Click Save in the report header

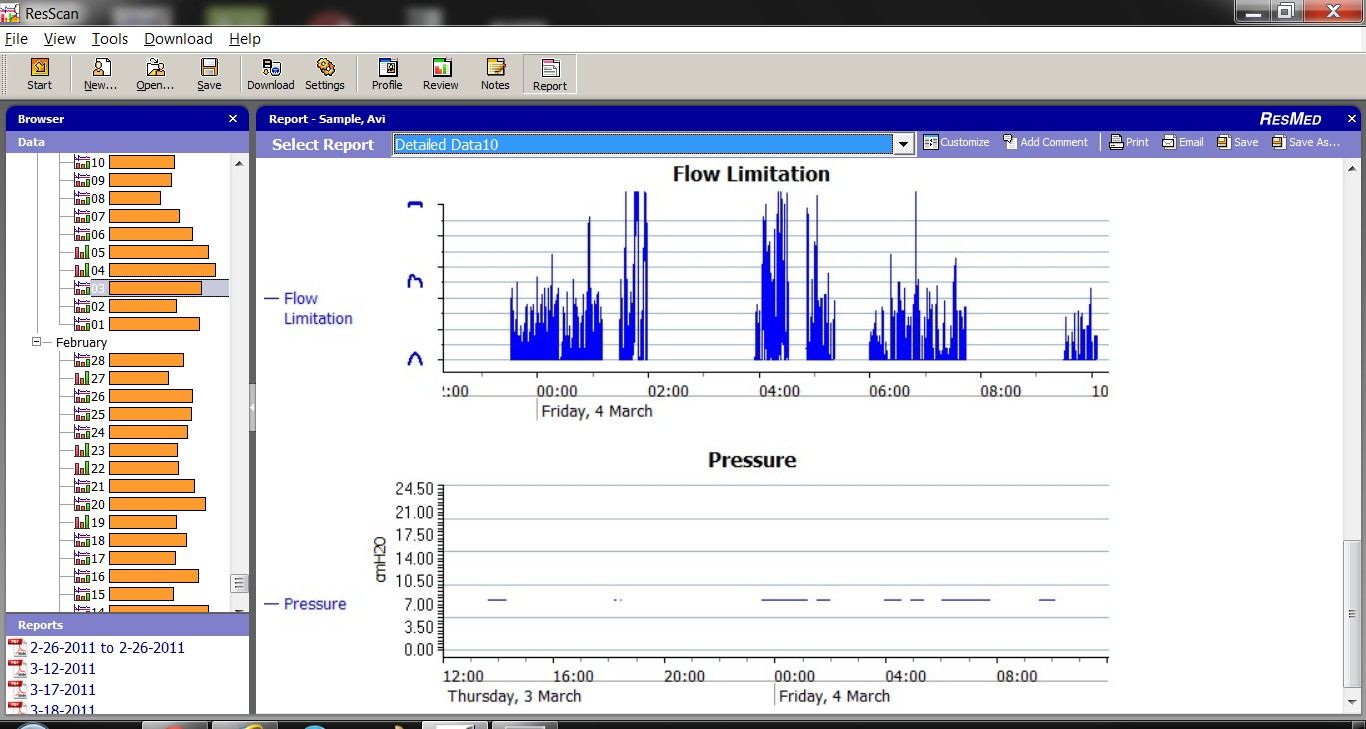pos(1238,143)
